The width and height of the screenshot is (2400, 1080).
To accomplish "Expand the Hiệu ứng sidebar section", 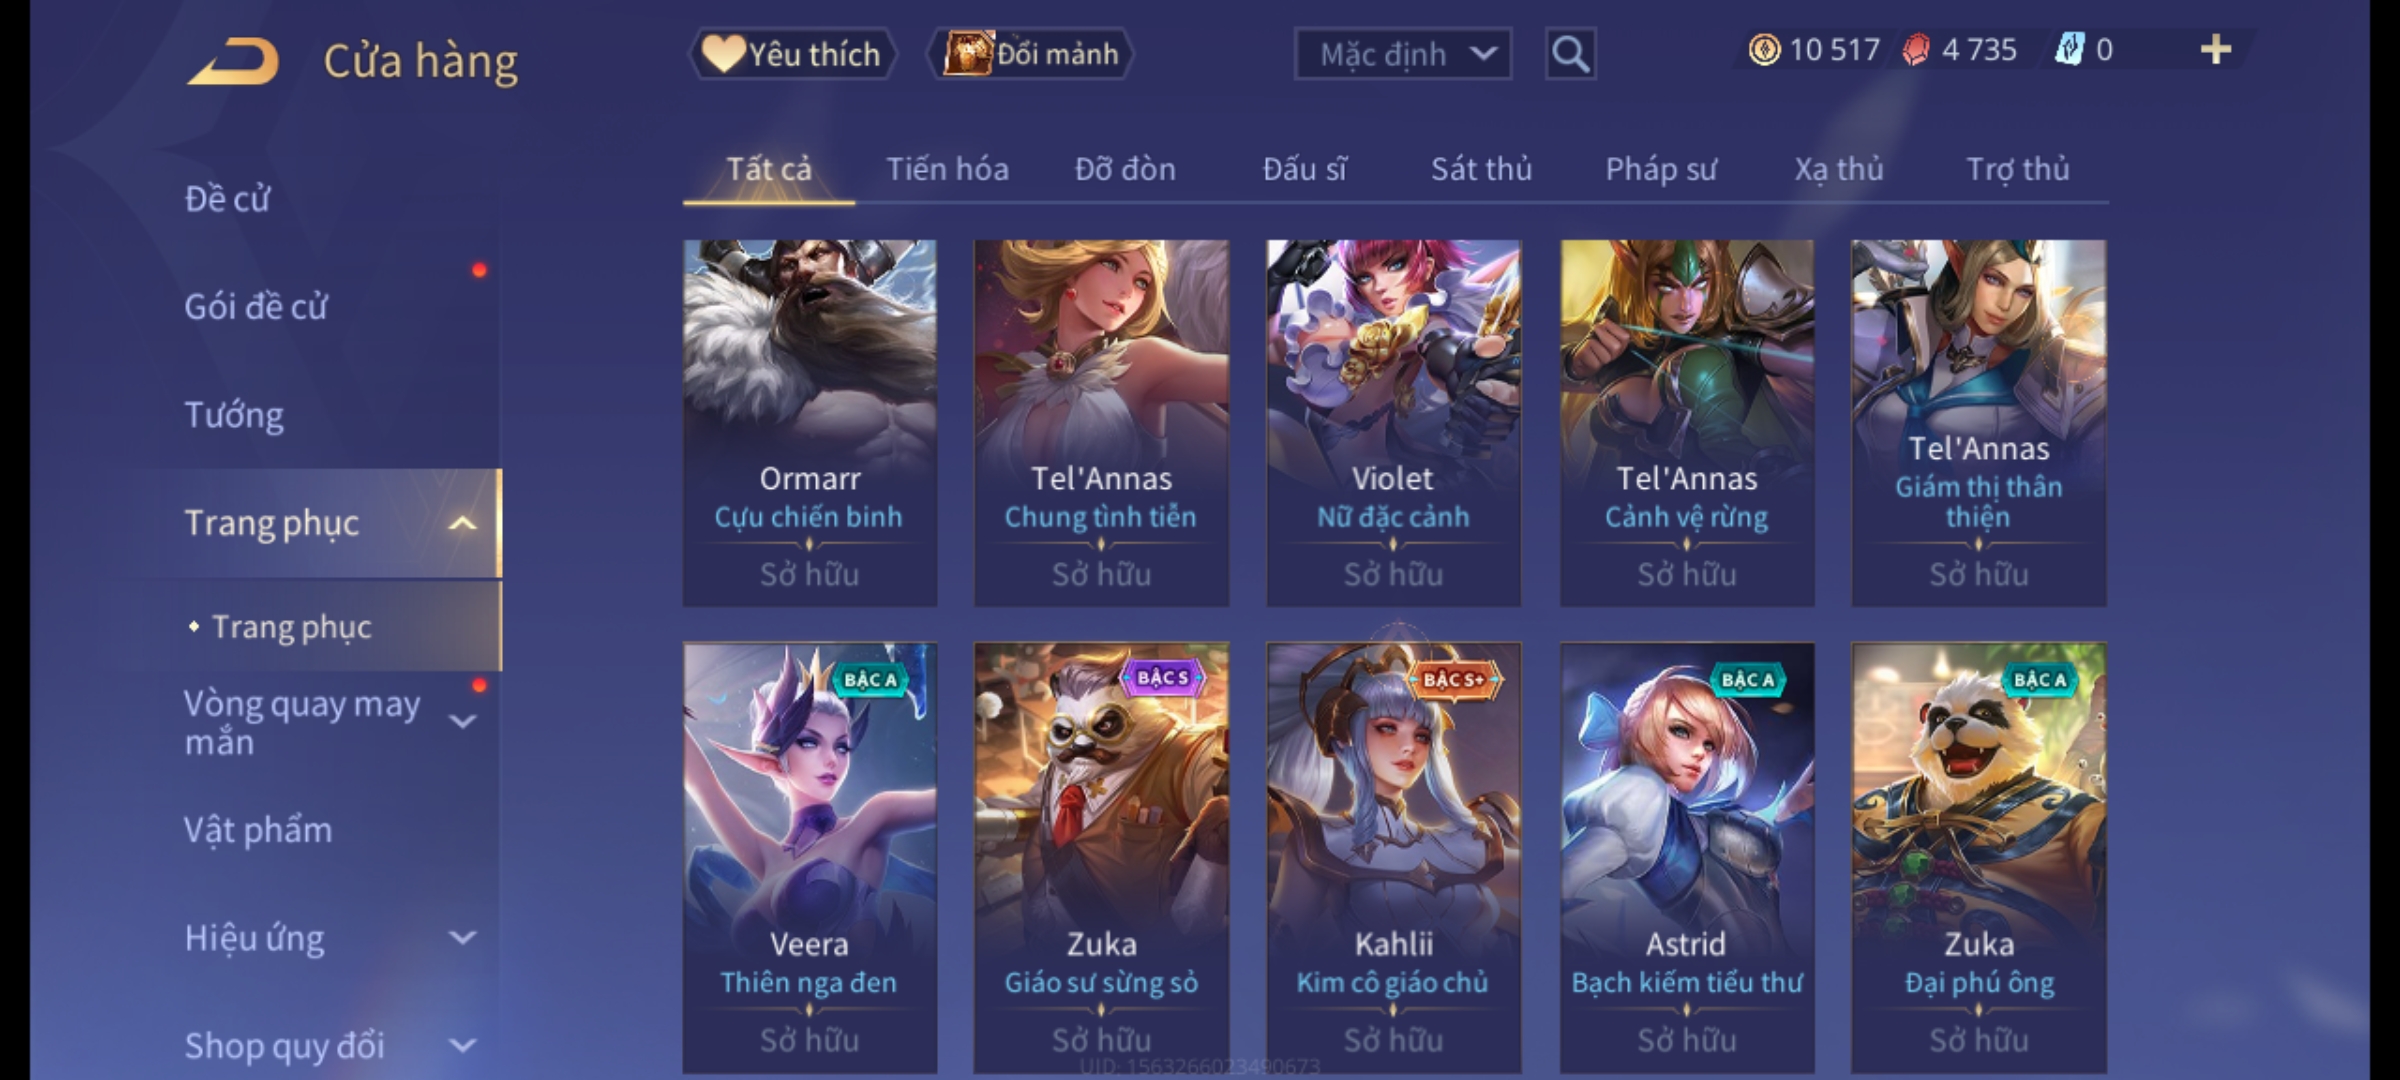I will [462, 938].
